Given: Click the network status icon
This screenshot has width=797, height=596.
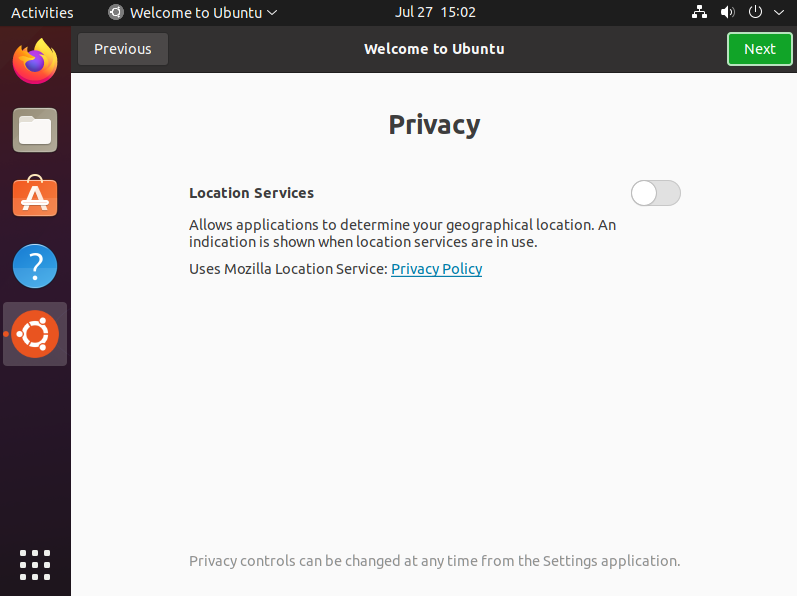Looking at the screenshot, I should click(x=700, y=12).
